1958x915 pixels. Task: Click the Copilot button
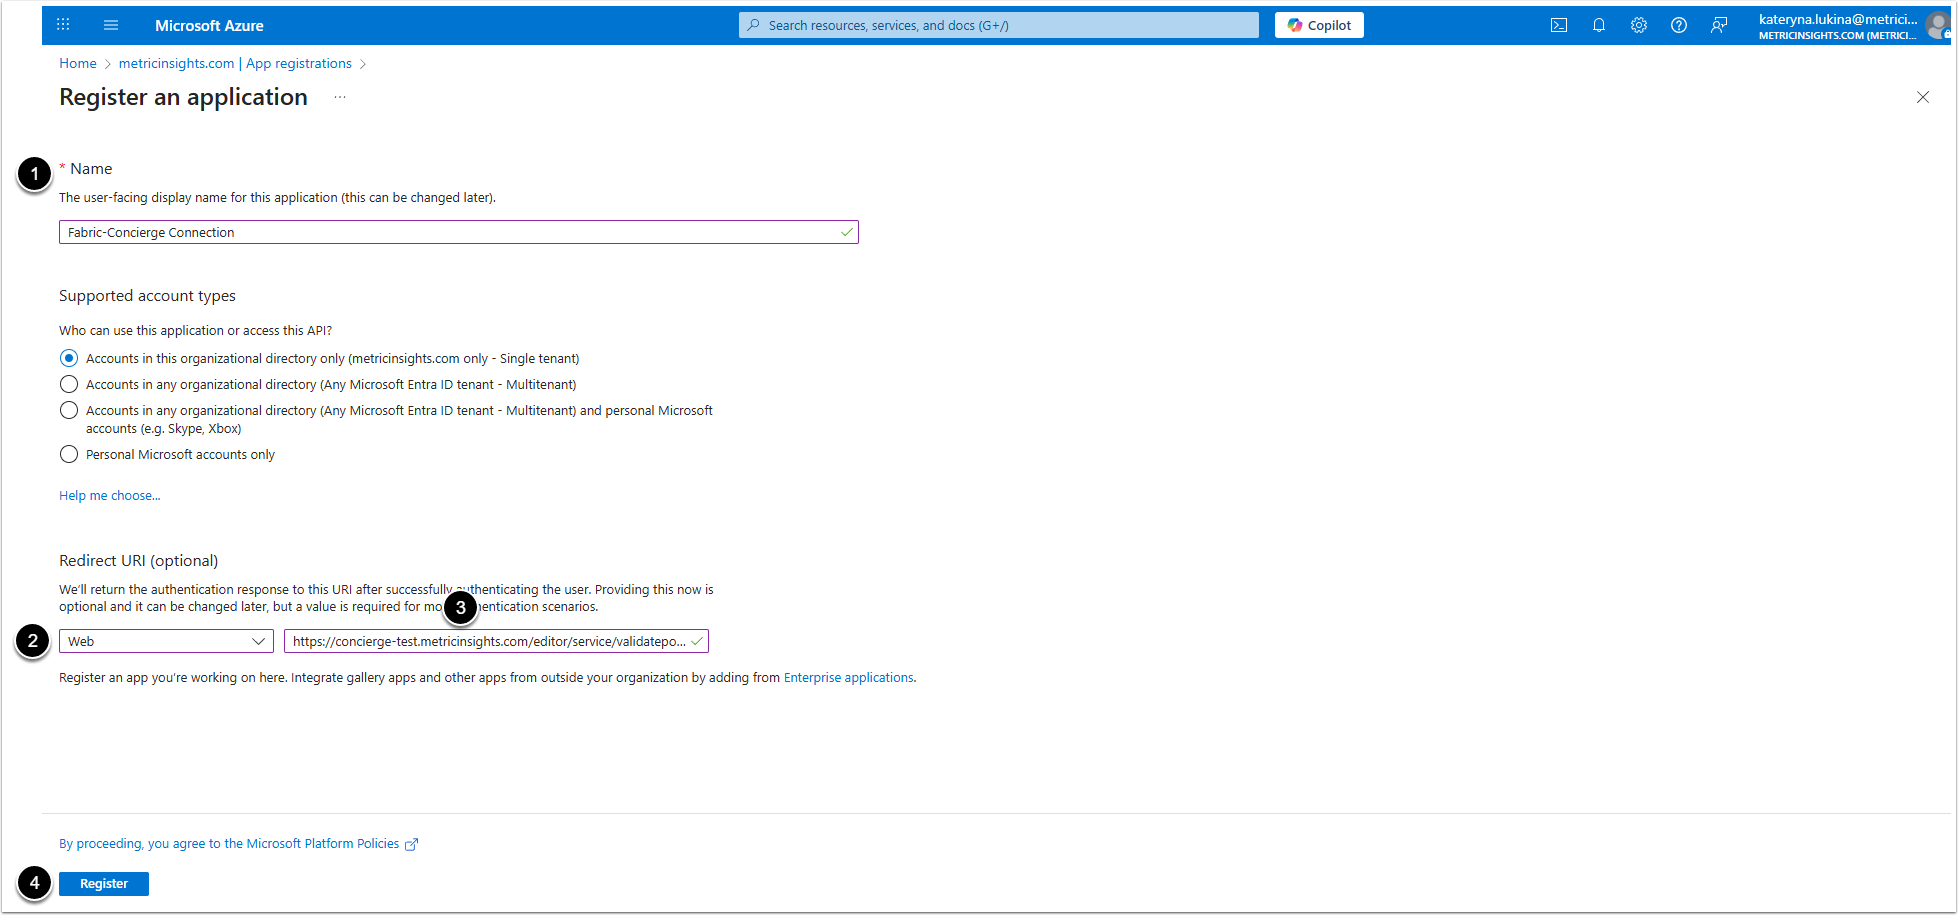pos(1319,25)
